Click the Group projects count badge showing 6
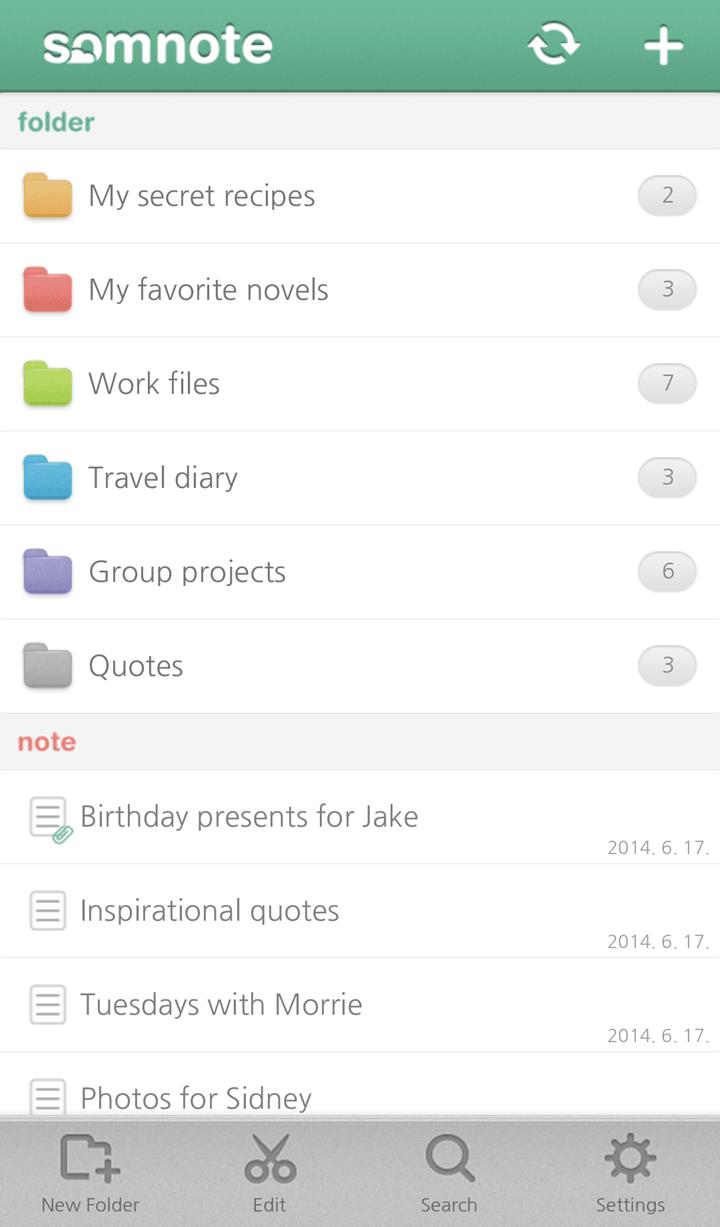Viewport: 720px width, 1227px height. pyautogui.click(x=667, y=572)
